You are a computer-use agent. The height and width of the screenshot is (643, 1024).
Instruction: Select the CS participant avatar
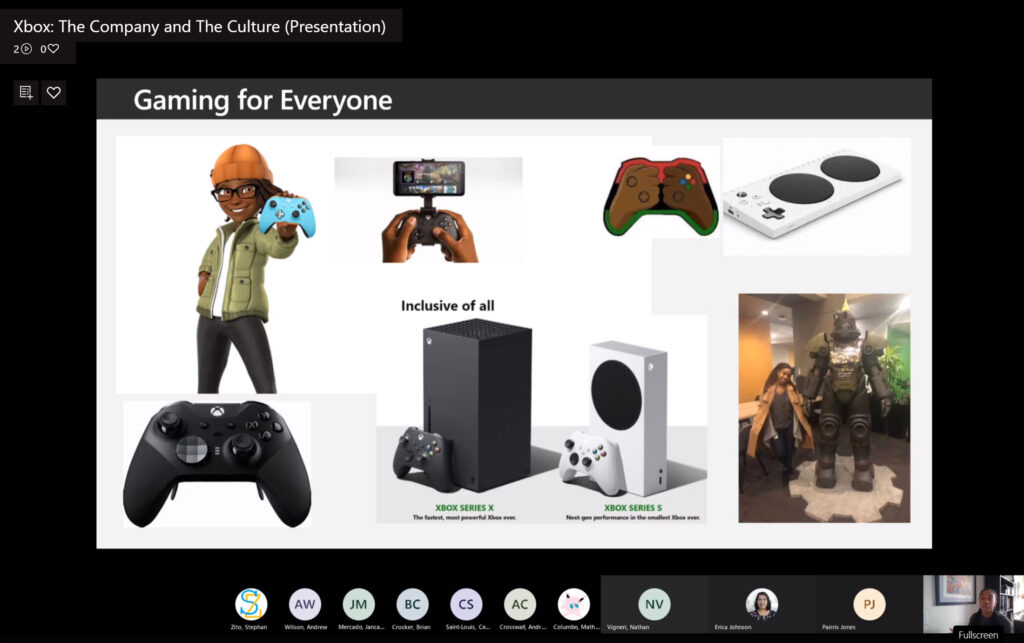click(466, 604)
